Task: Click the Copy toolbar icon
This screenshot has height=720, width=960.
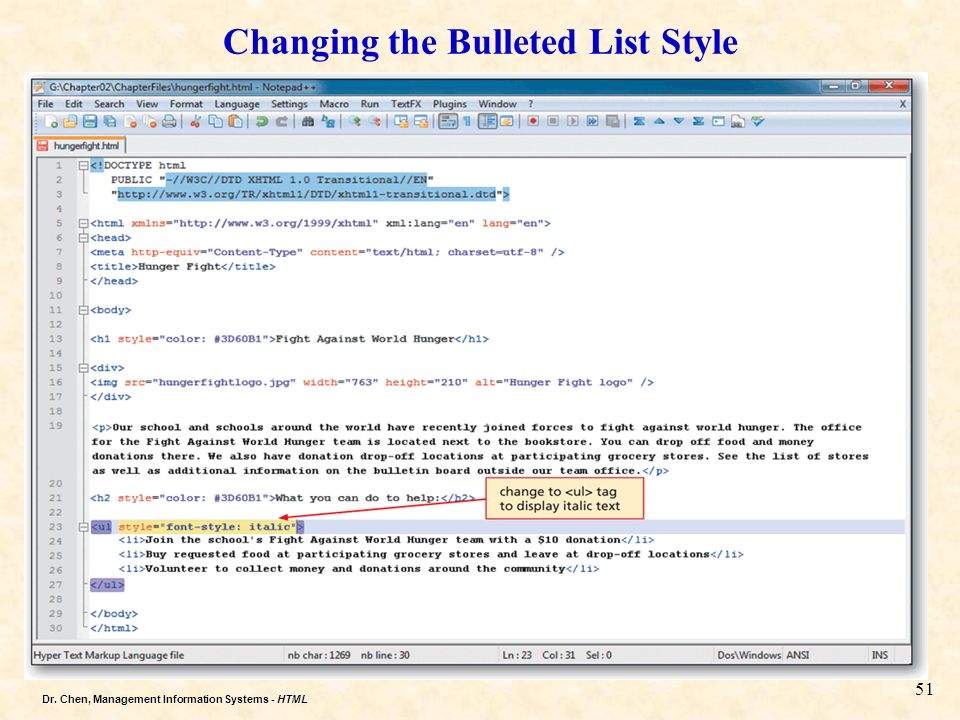Action: 216,122
